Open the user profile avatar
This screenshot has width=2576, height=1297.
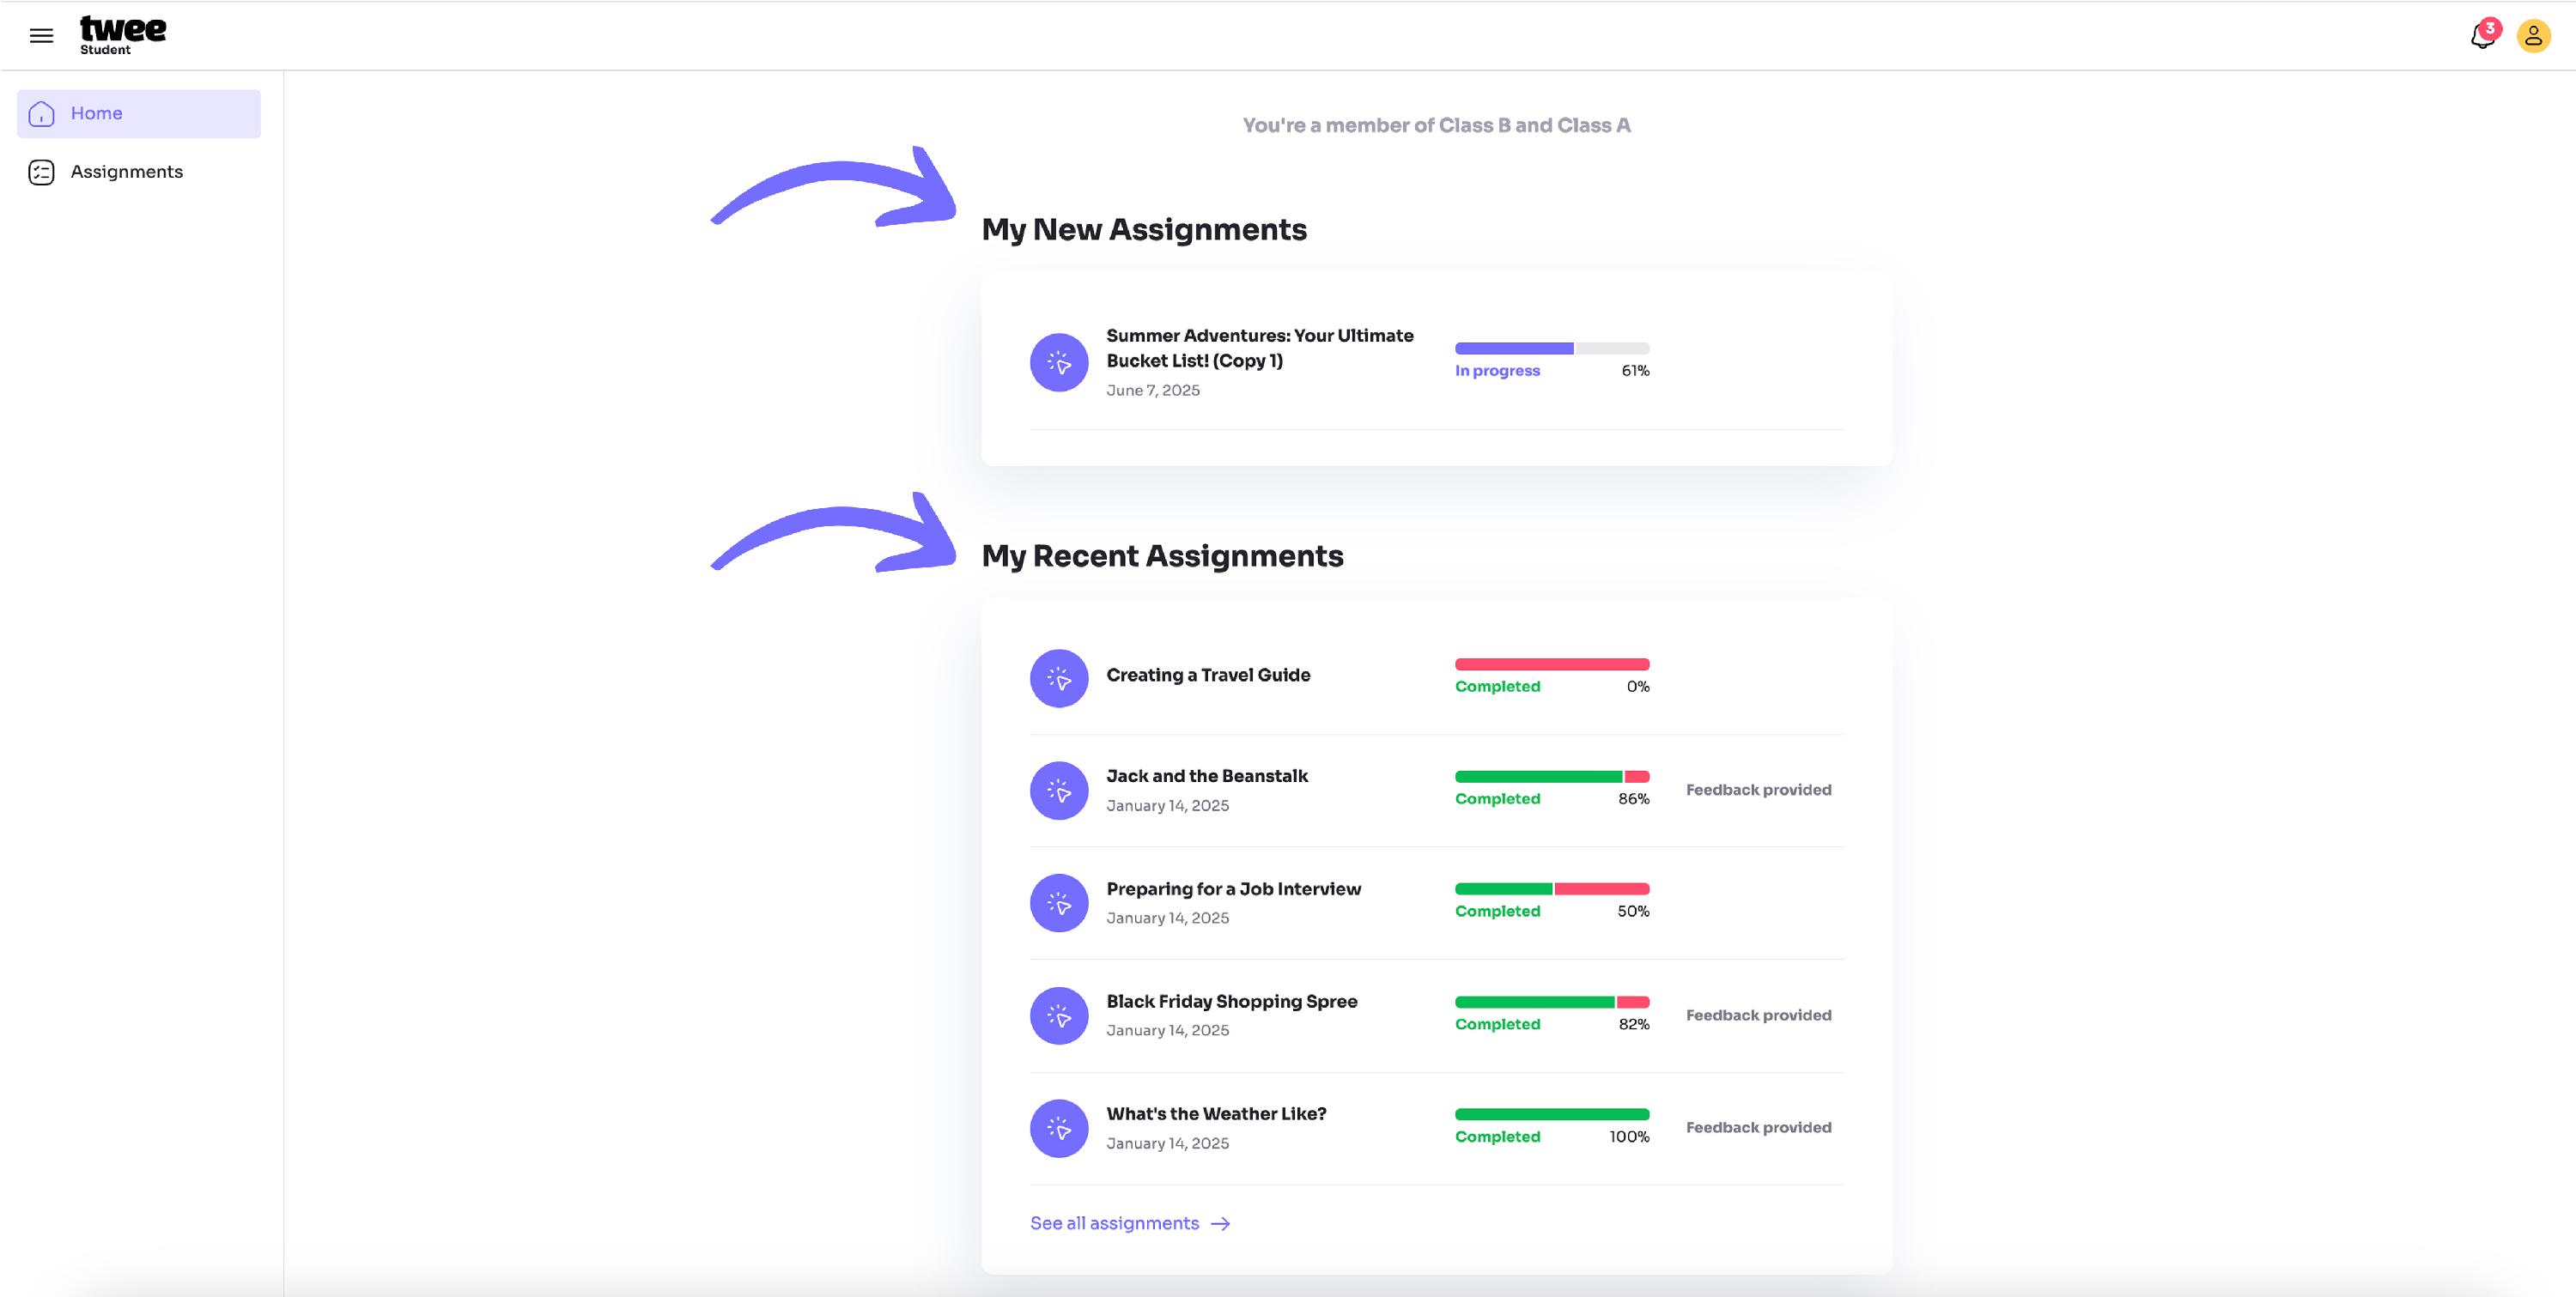pyautogui.click(x=2533, y=36)
